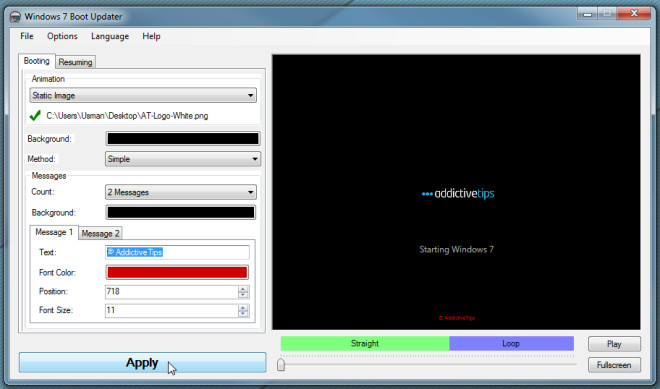Click the message Text input field
This screenshot has height=389, width=660.
click(177, 252)
